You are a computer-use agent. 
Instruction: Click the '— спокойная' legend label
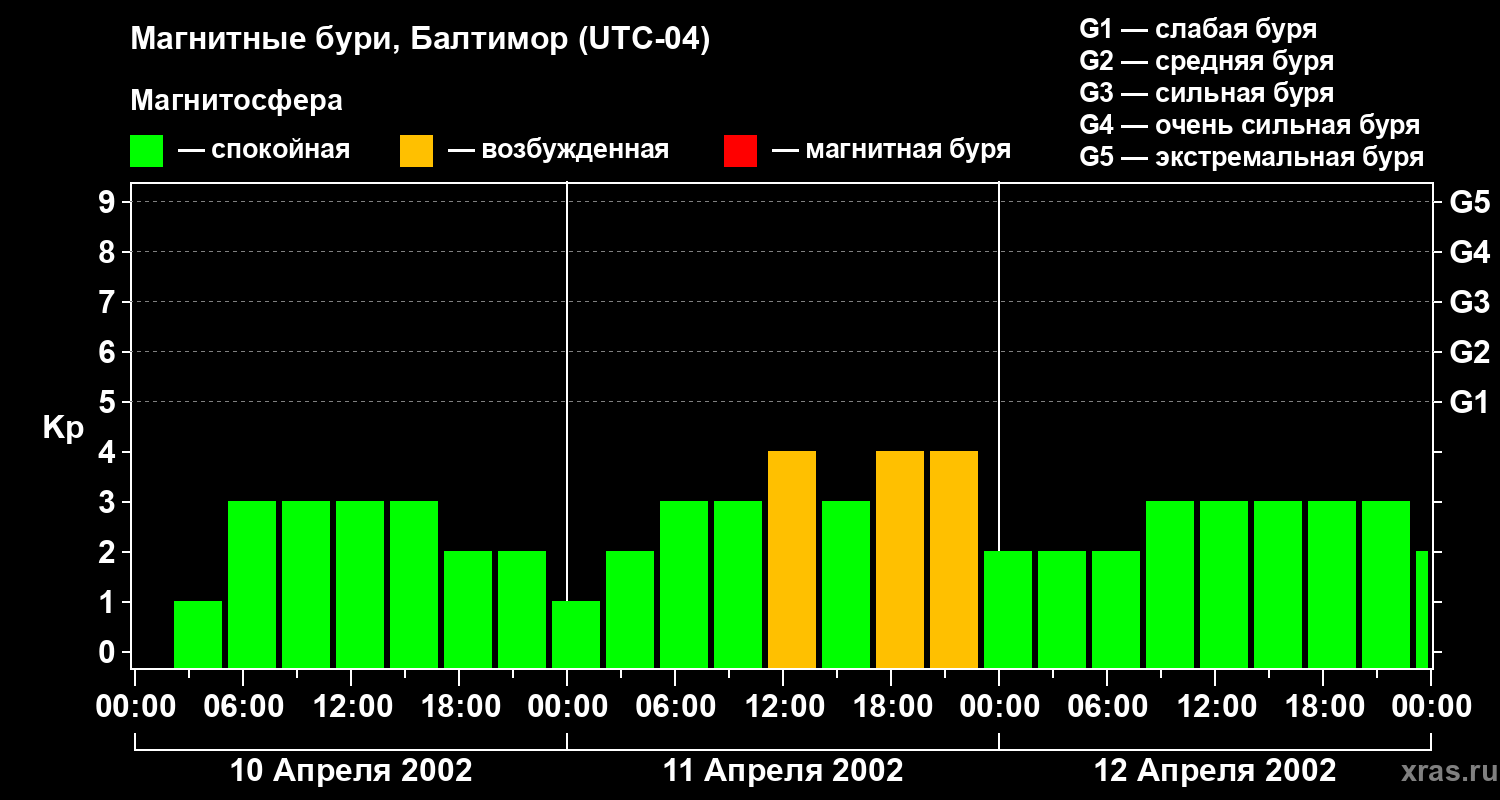coord(264,151)
